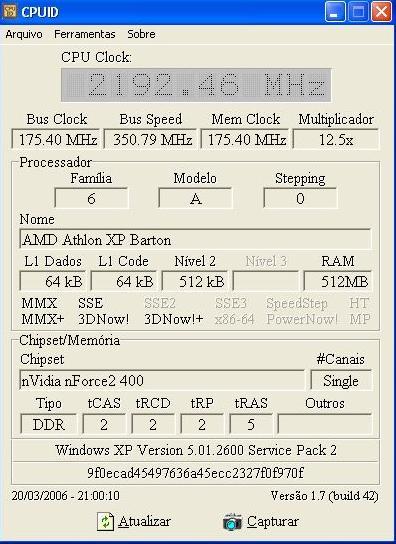Image resolution: width=396 pixels, height=544 pixels.
Task: Click the 3DNow! feature label
Action: [103, 319]
